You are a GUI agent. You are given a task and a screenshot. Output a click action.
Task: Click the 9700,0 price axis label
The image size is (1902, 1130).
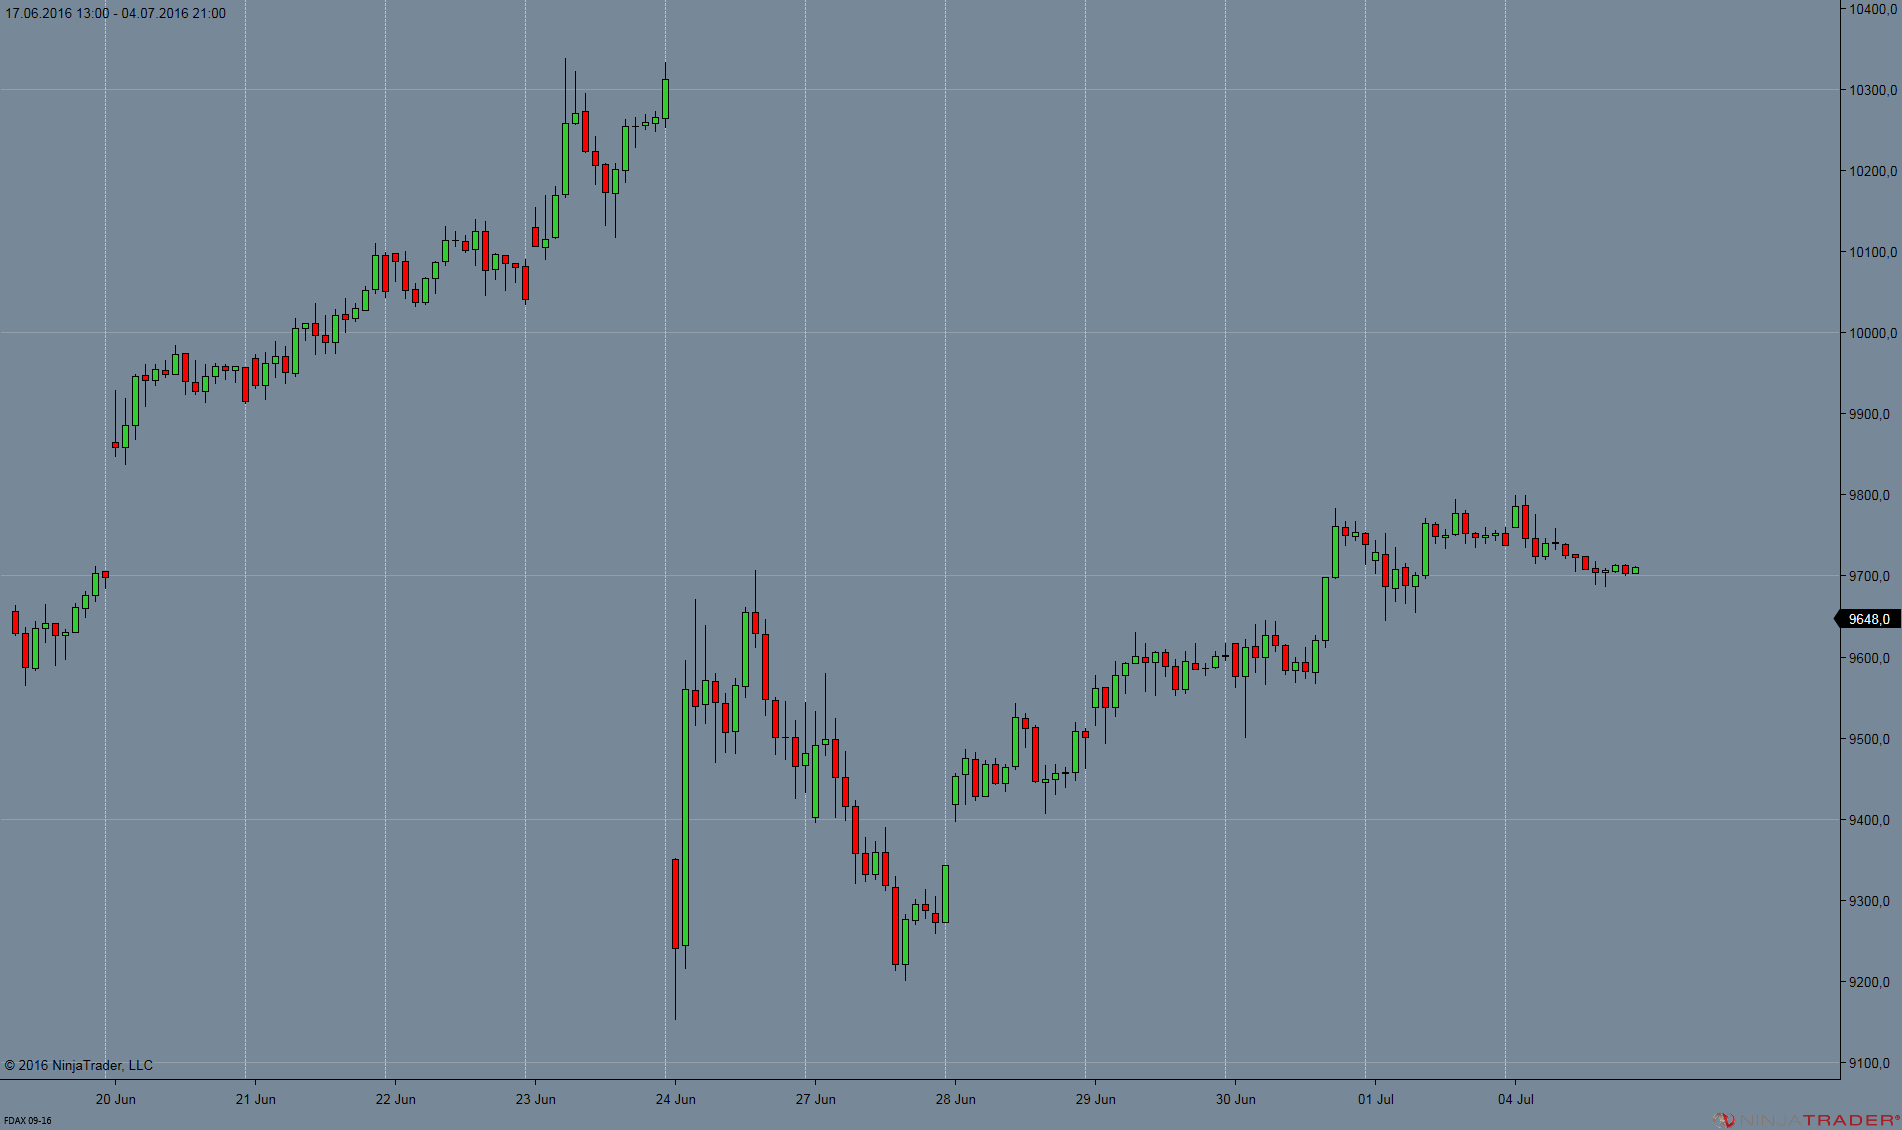(x=1872, y=576)
